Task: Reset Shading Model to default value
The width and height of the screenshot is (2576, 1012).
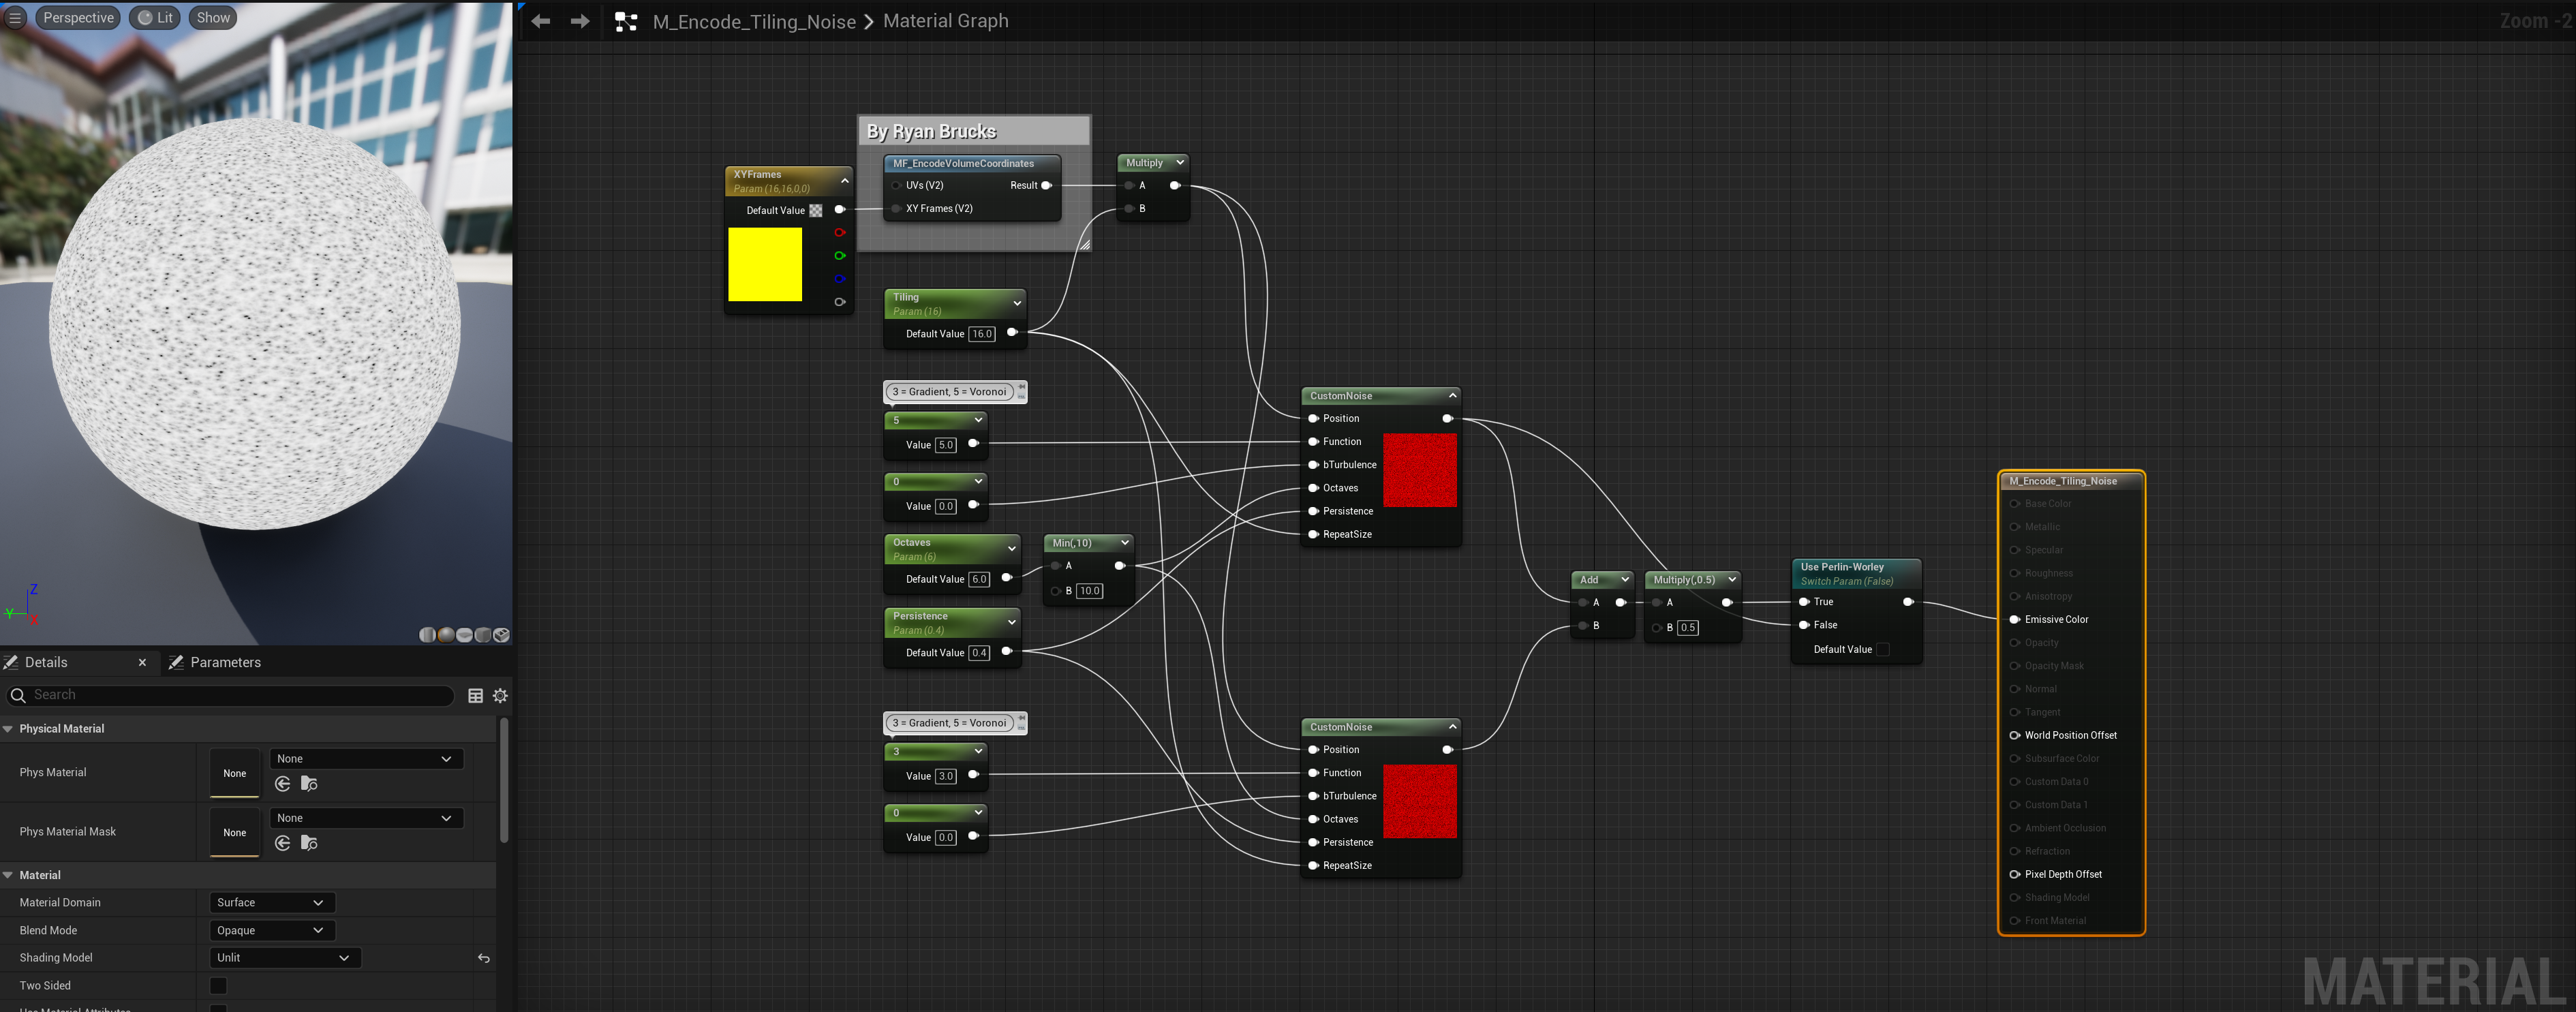Action: point(484,958)
